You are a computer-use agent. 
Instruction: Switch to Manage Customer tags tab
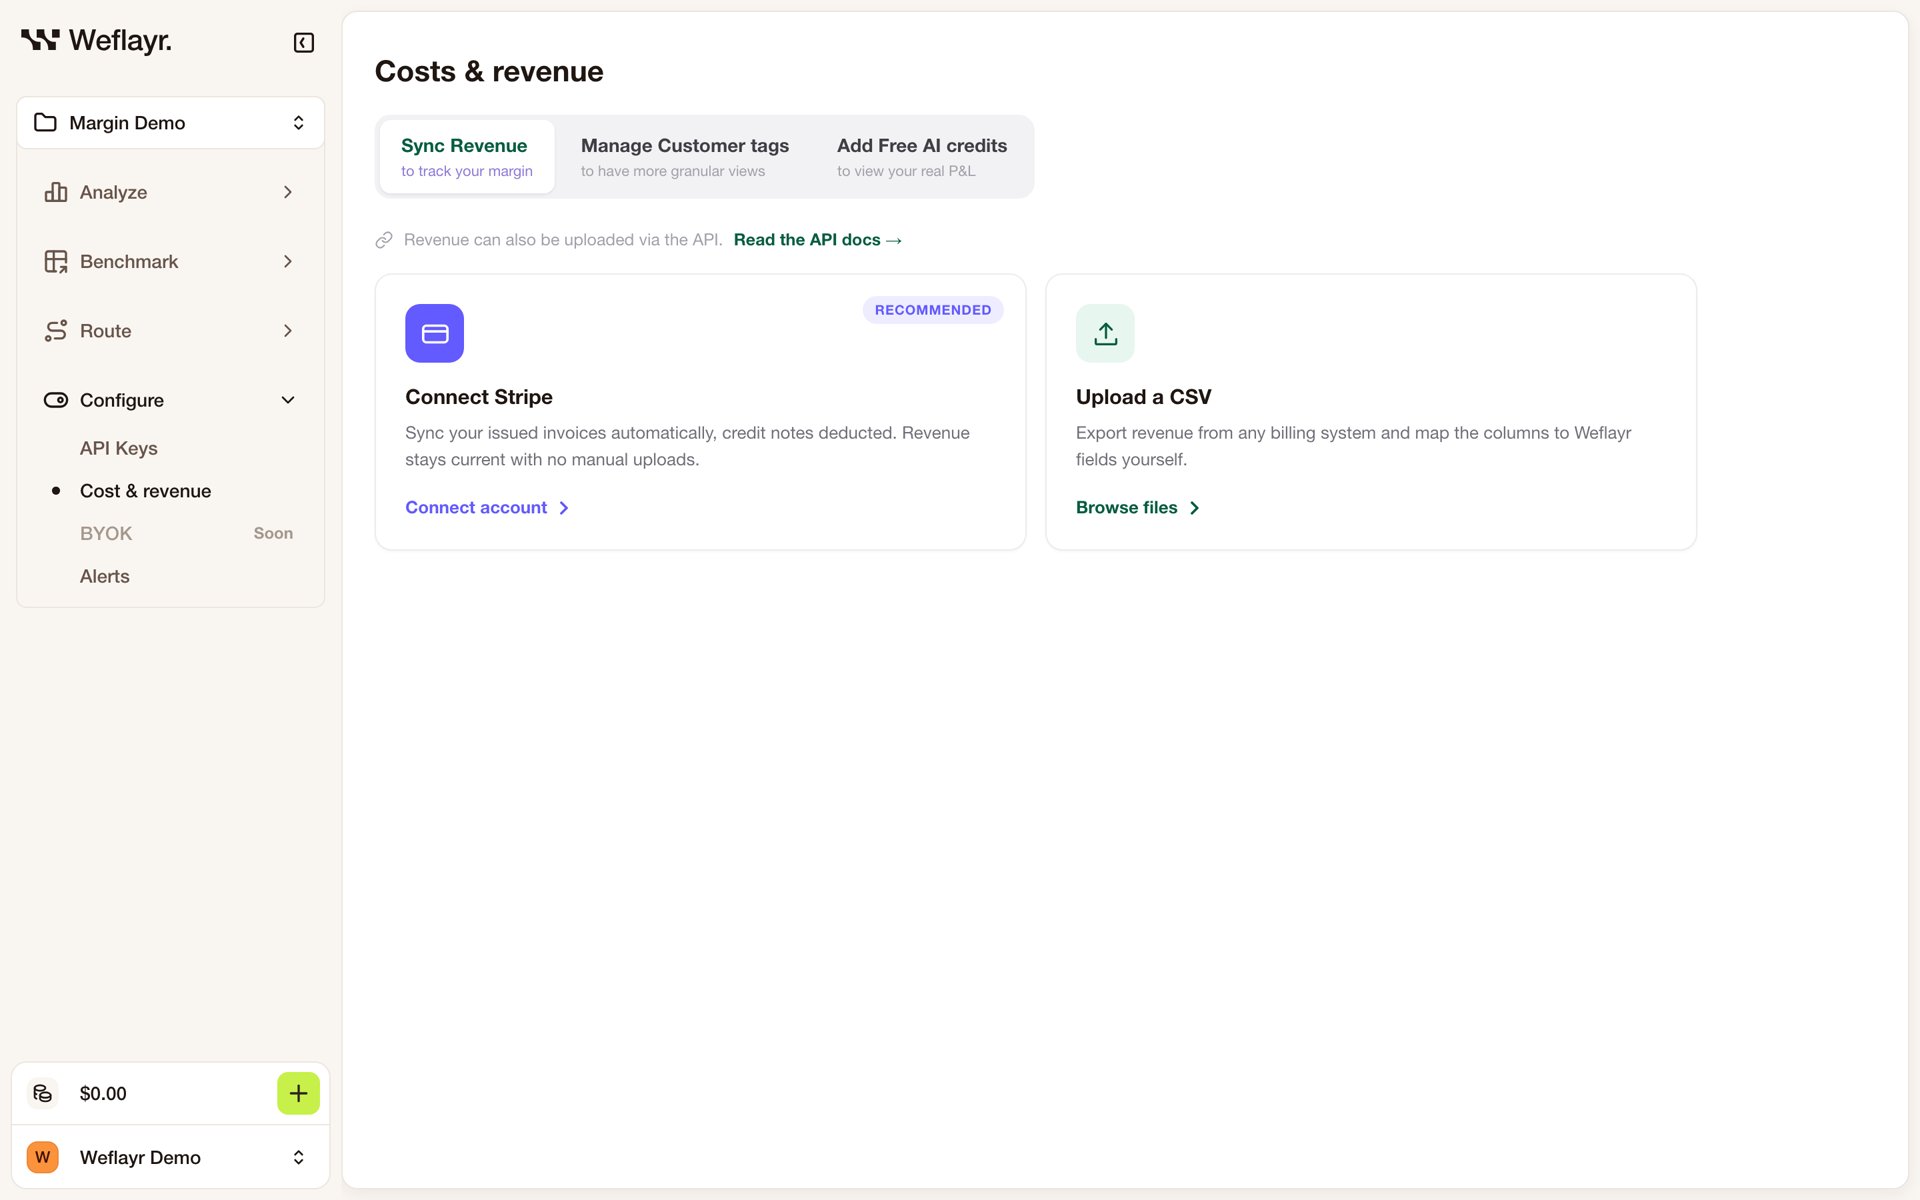tap(685, 156)
